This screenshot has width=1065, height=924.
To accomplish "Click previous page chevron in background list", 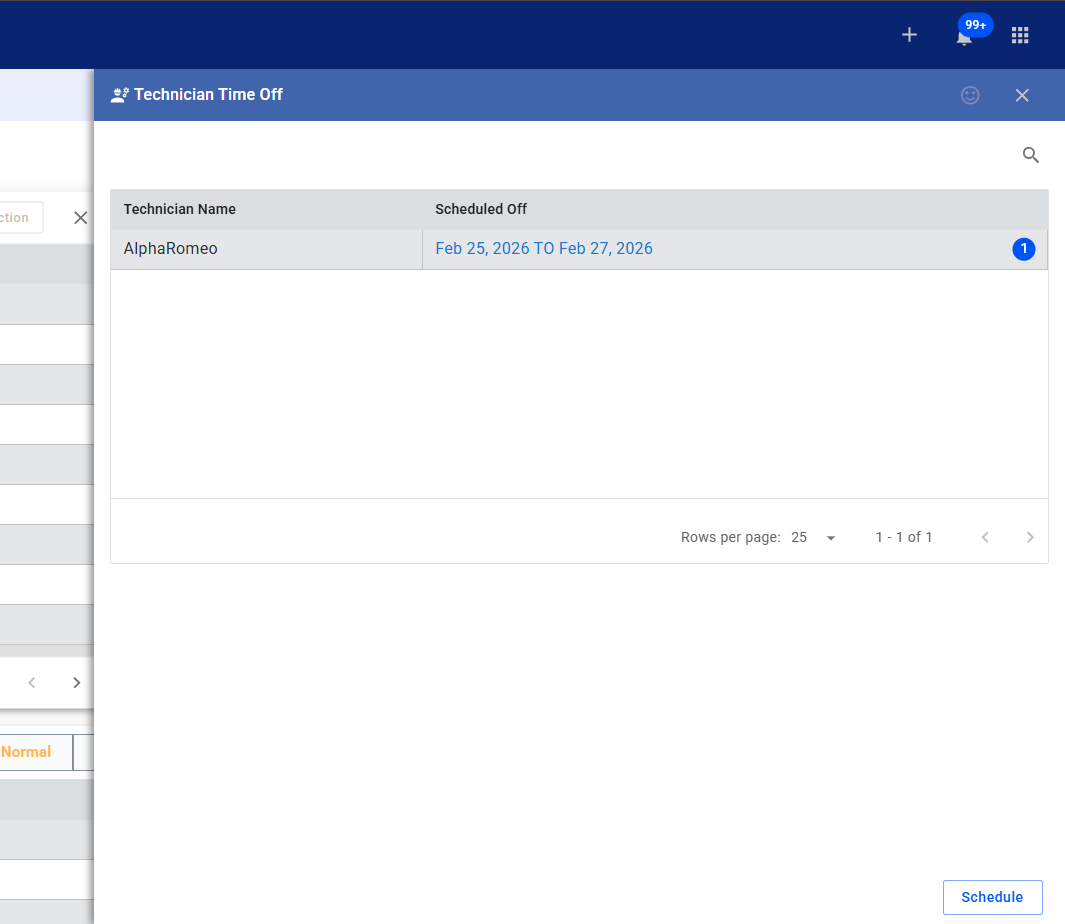I will (x=32, y=683).
